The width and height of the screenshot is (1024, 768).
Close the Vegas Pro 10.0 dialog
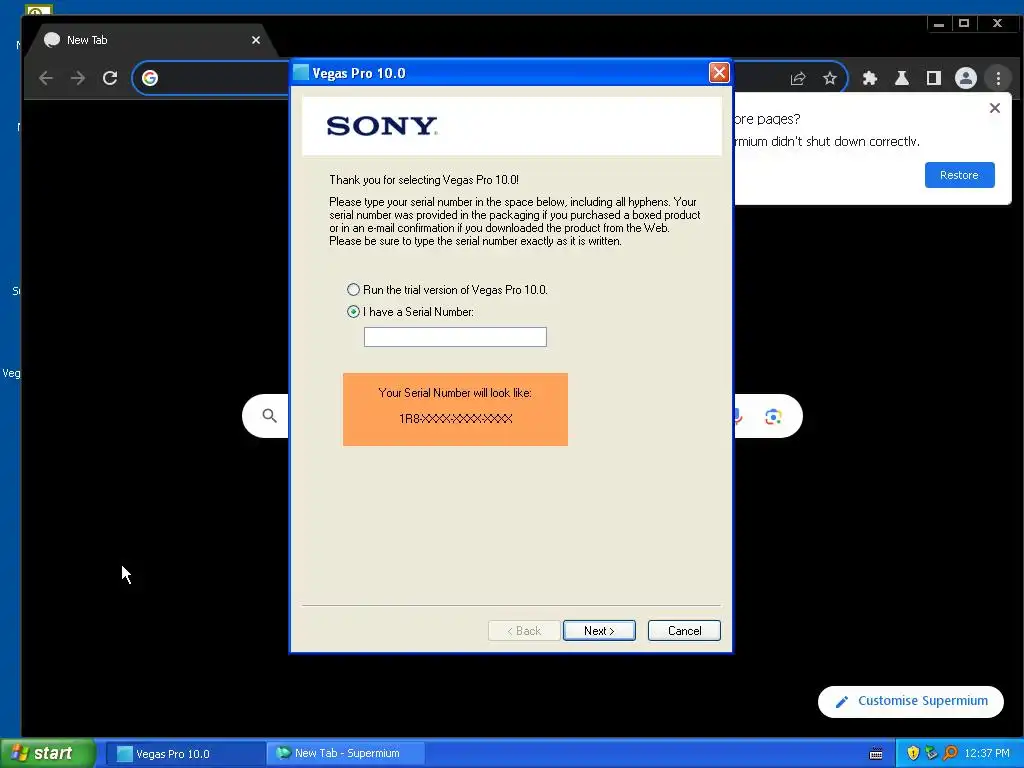tap(719, 72)
